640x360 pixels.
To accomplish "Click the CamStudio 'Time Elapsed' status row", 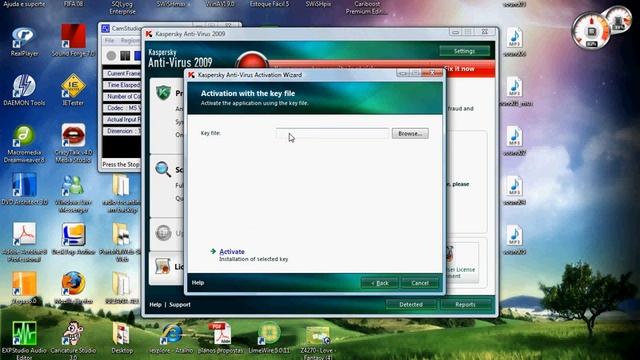I will (x=122, y=85).
